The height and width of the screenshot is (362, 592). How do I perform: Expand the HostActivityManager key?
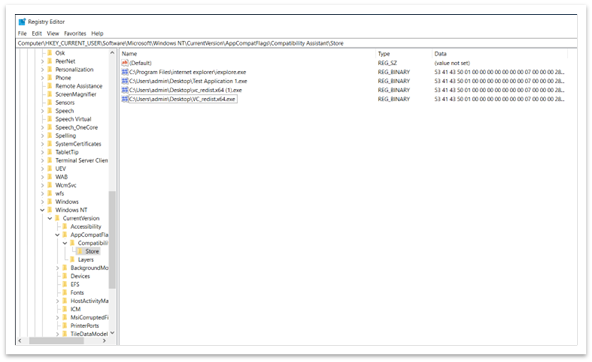57,301
